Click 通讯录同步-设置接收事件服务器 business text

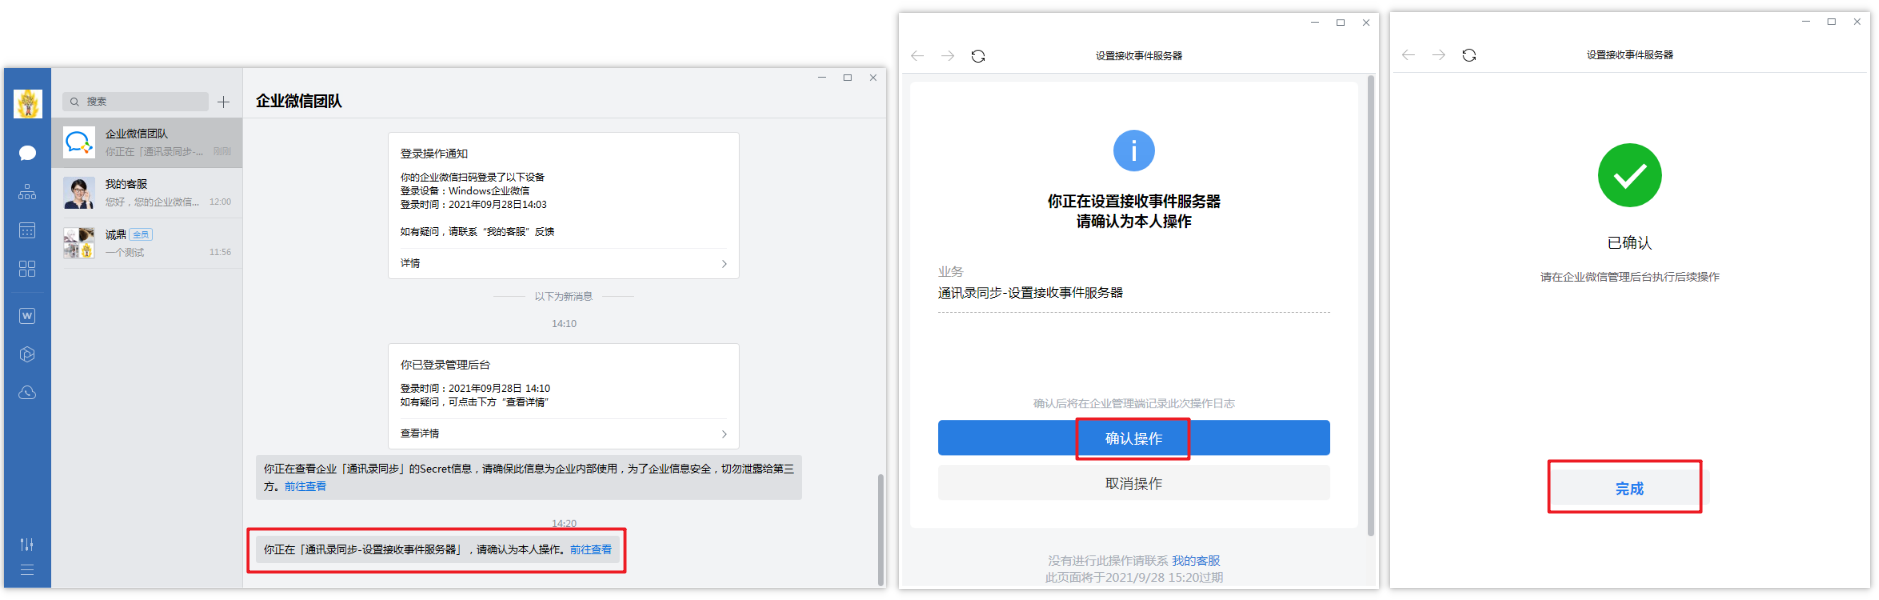point(1030,293)
